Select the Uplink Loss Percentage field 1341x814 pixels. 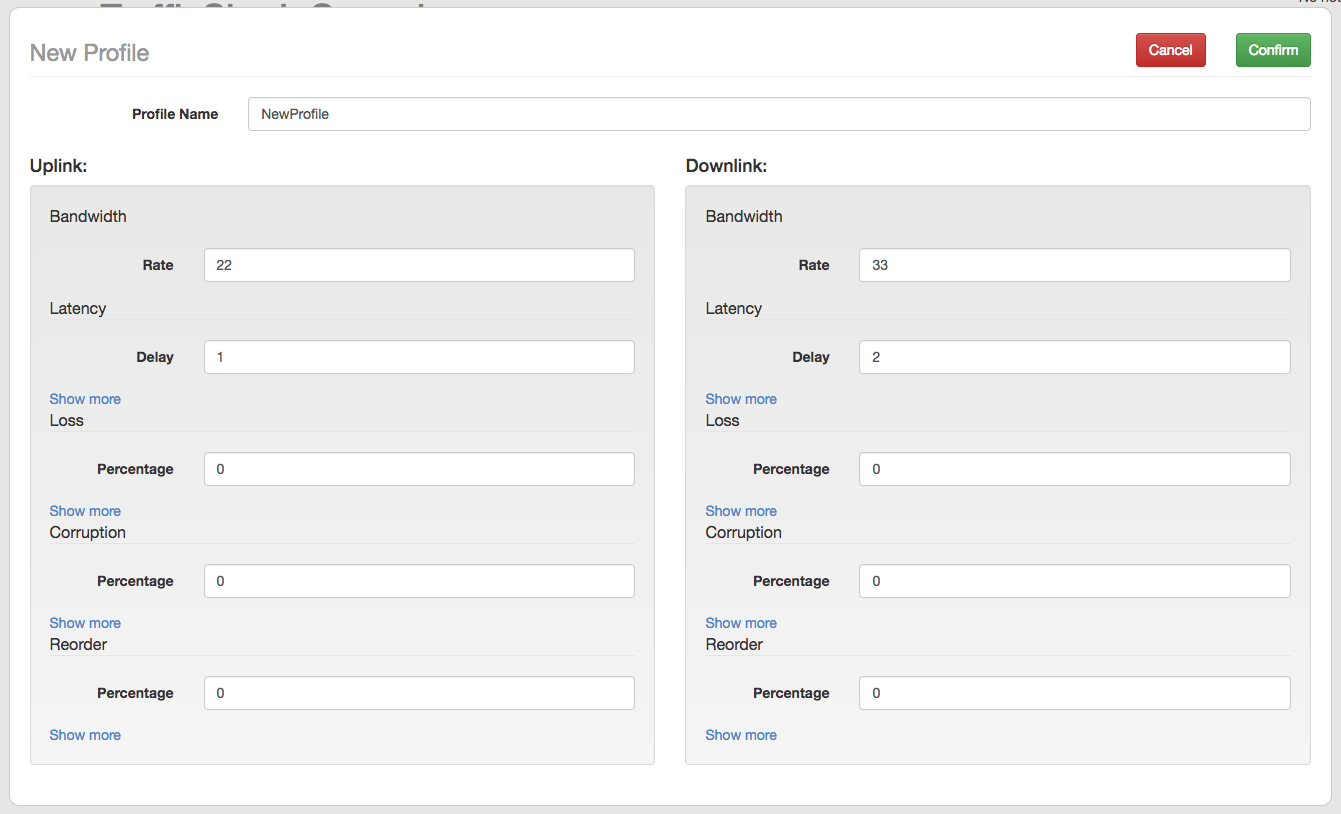pyautogui.click(x=418, y=469)
